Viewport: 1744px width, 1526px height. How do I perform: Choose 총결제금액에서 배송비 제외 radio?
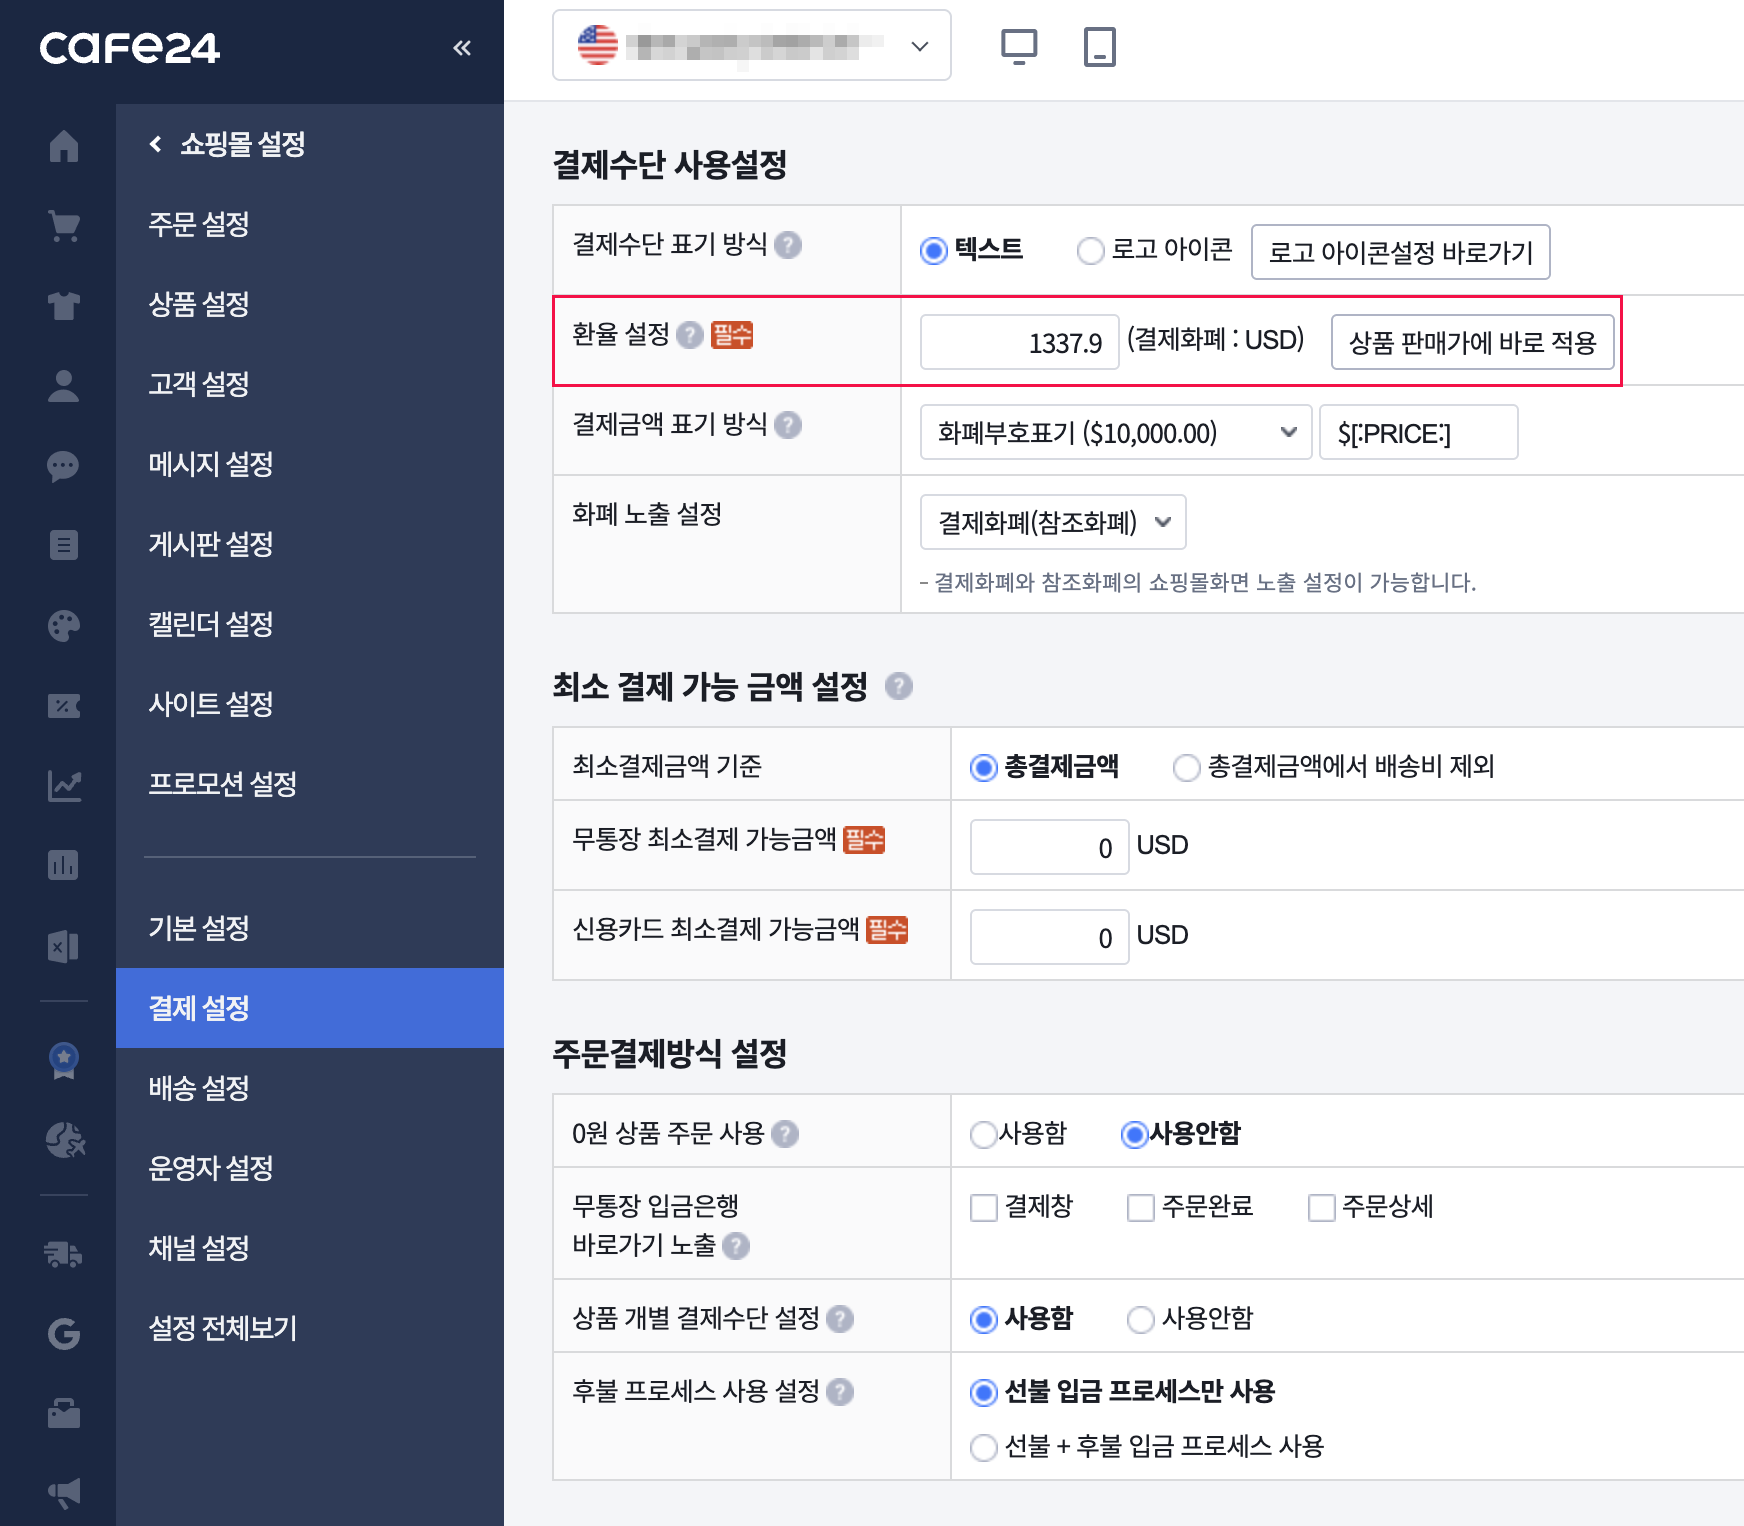click(1186, 768)
